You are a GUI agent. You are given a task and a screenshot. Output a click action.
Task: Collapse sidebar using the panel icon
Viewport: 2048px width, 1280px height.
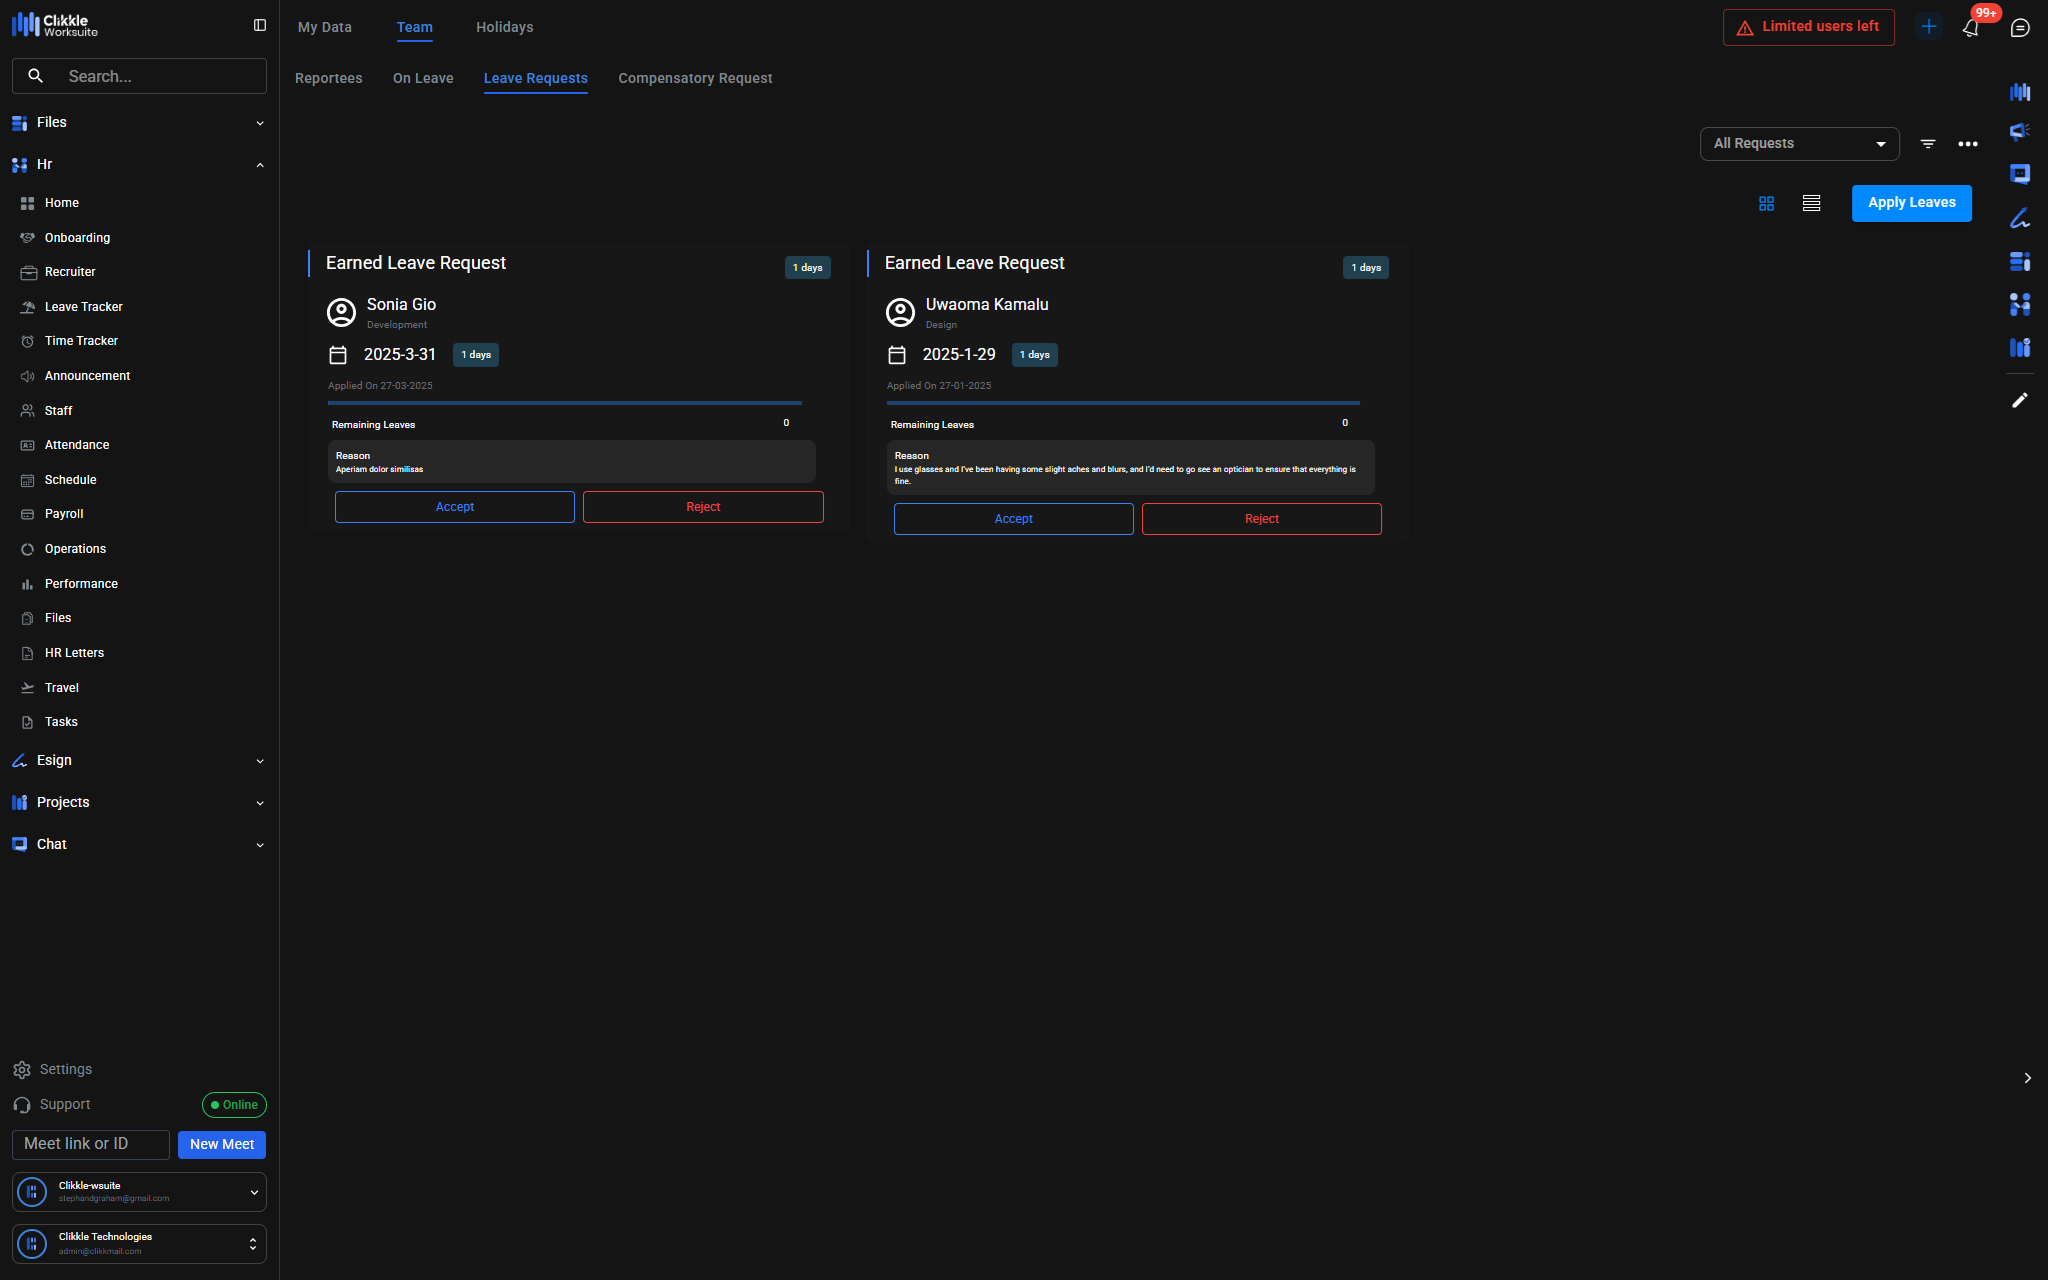click(260, 25)
